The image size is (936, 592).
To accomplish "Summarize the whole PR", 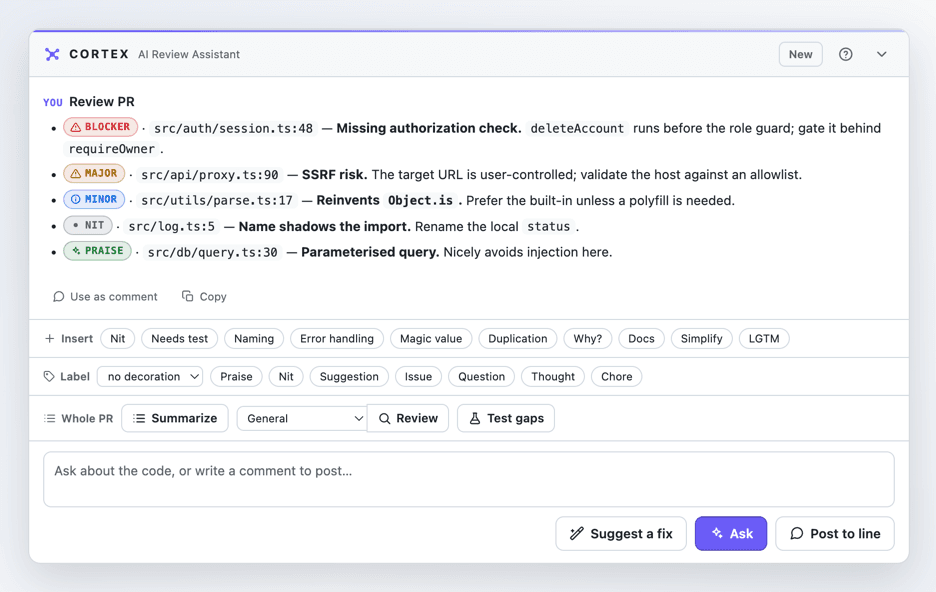I will 175,418.
